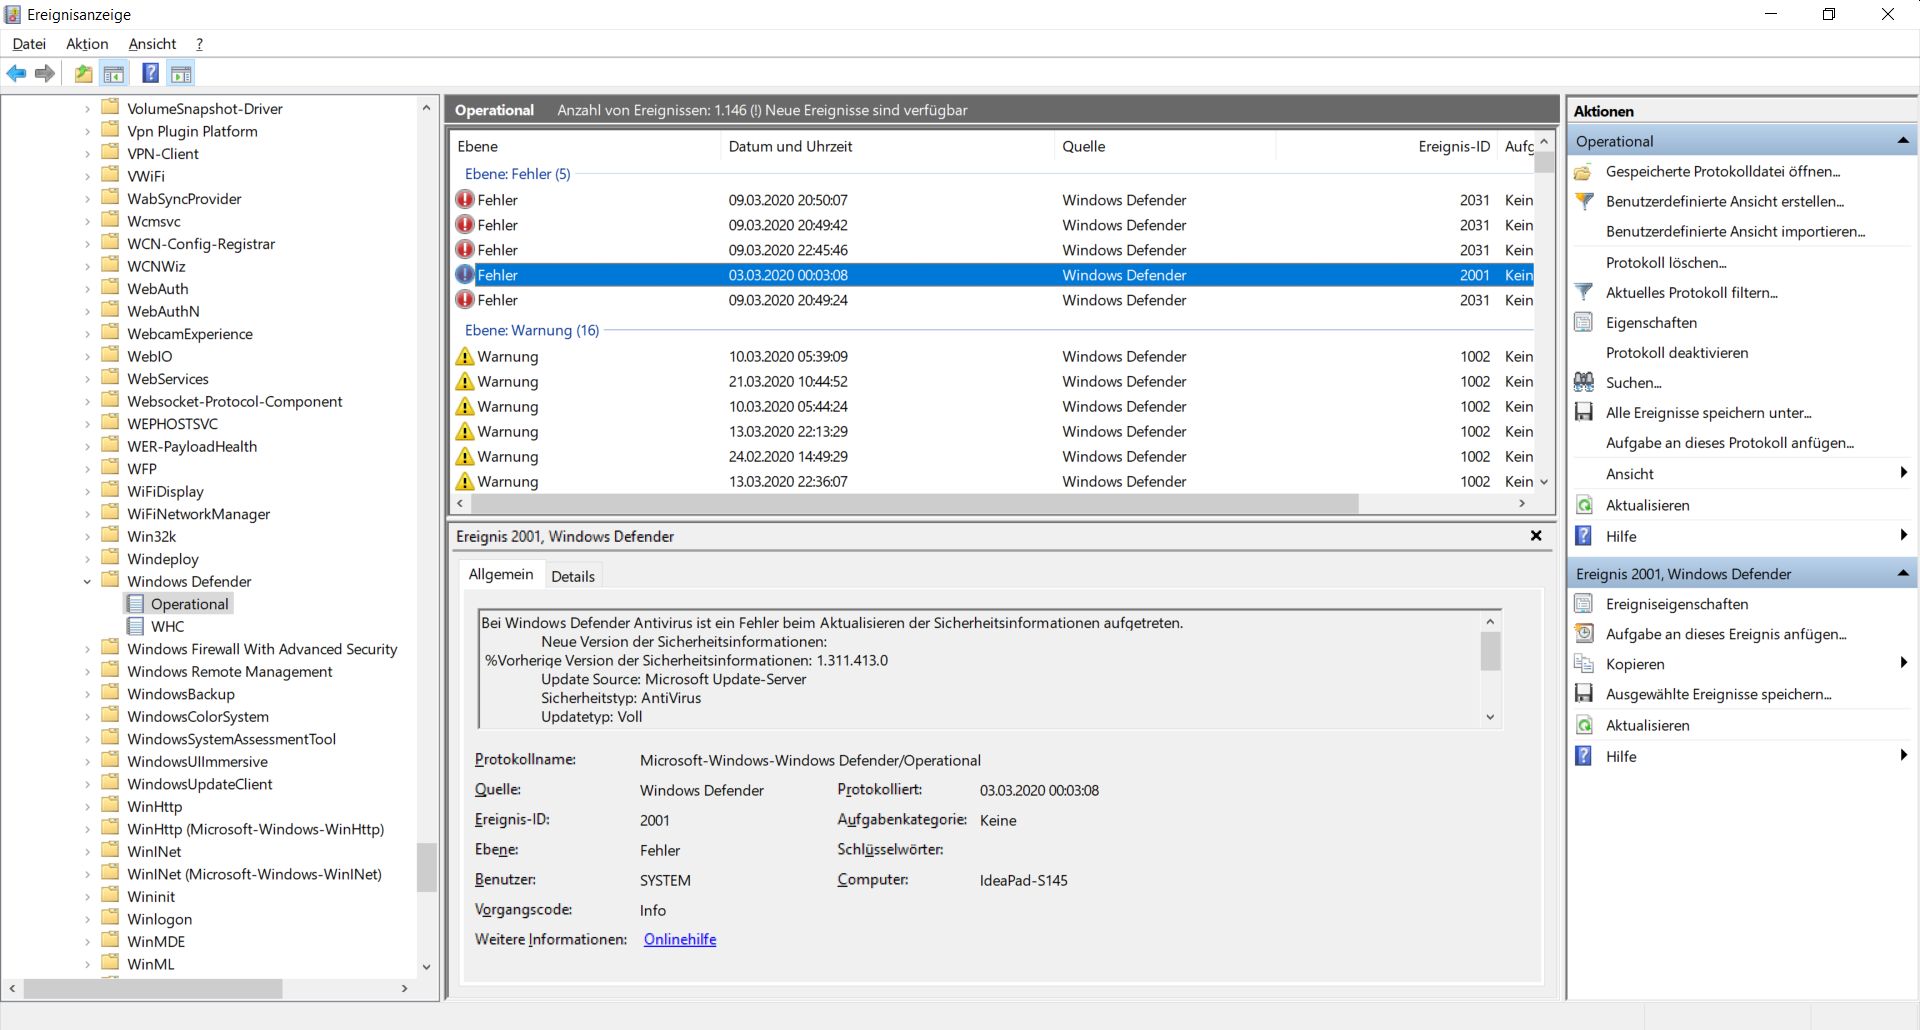1920x1030 pixels.
Task: Open the Ansicht submenu arrow in Actions
Action: [x=1903, y=473]
